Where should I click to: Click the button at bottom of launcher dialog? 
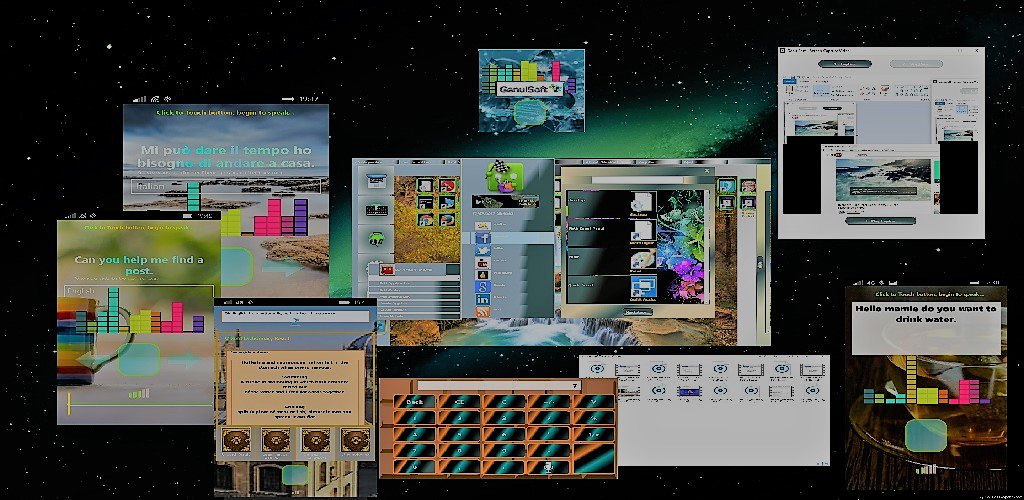click(x=637, y=312)
